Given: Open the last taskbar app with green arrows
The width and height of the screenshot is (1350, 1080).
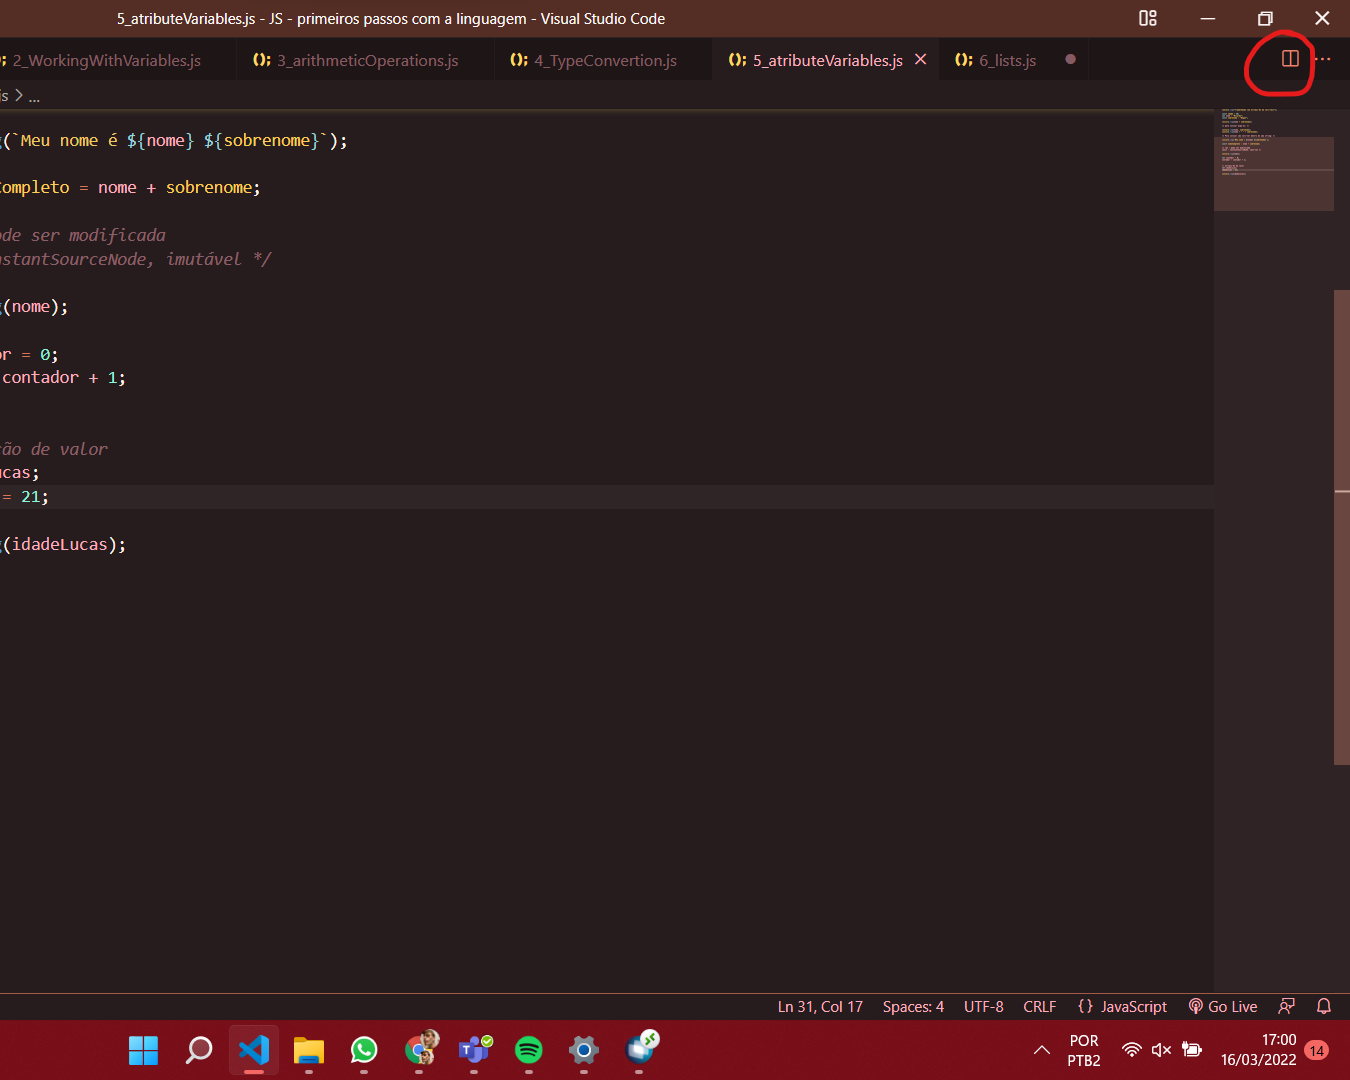Looking at the screenshot, I should point(640,1049).
